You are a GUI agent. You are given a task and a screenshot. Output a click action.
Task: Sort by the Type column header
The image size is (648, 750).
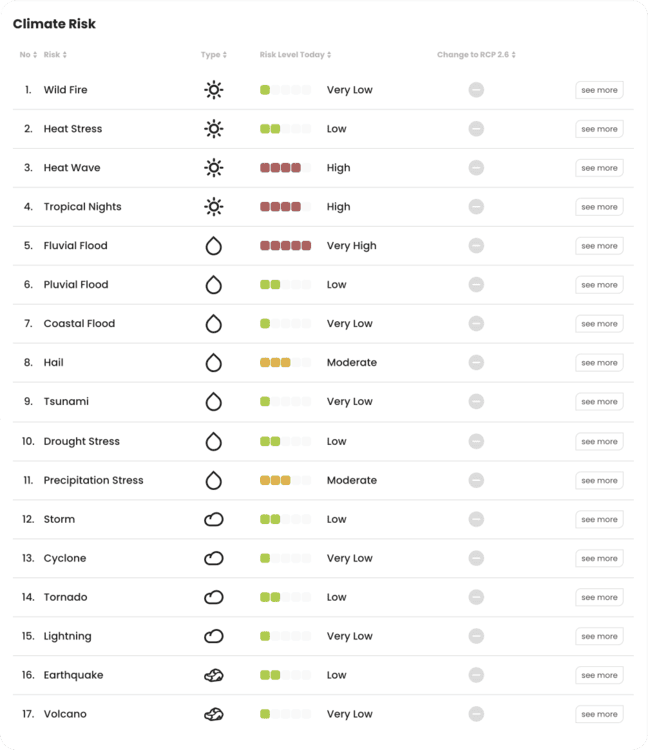tap(214, 55)
